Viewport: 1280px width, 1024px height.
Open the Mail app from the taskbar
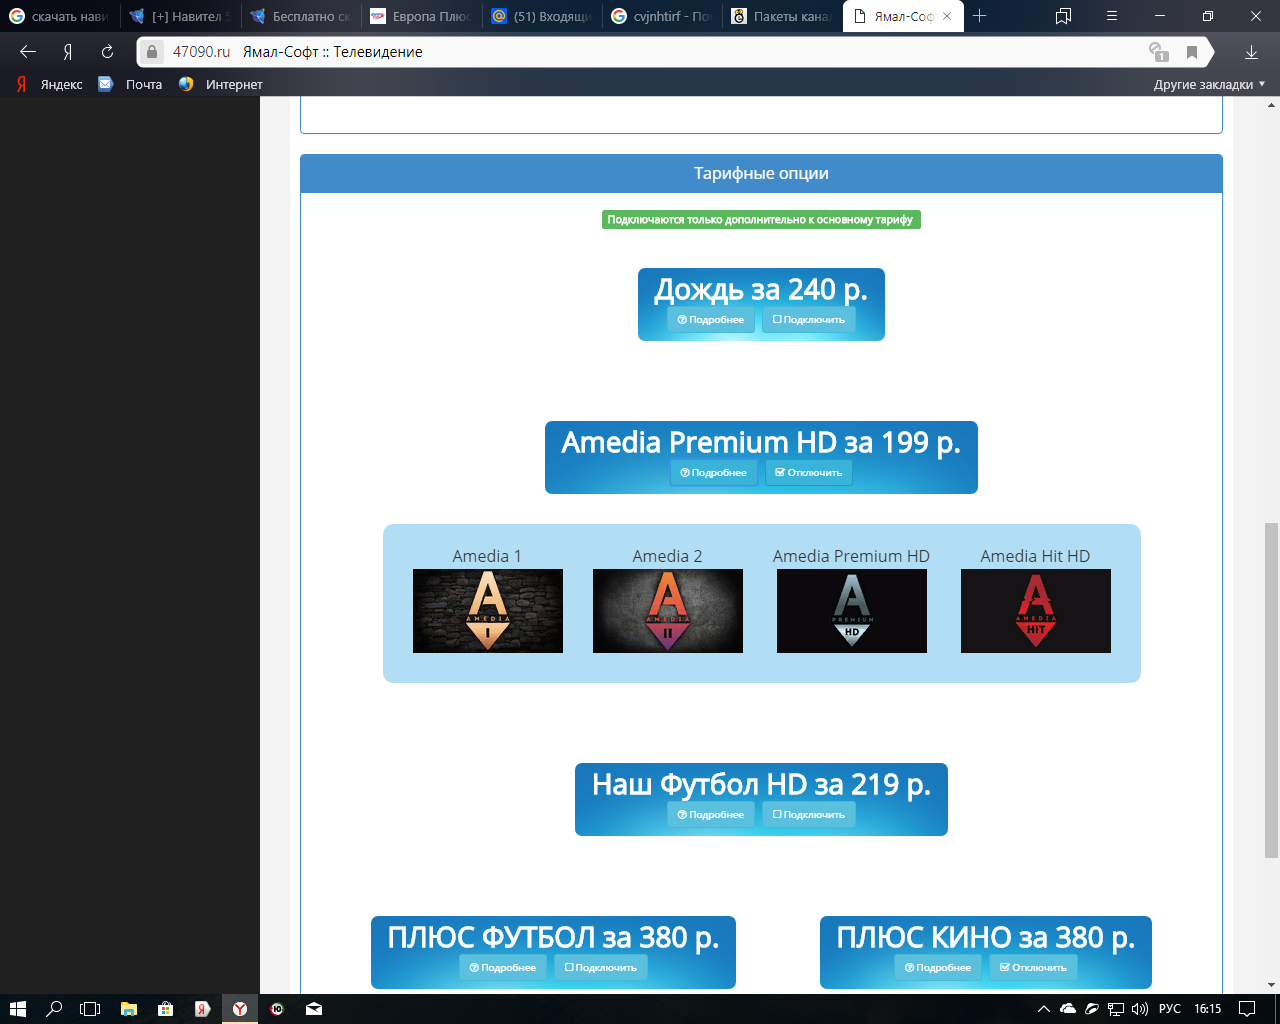click(314, 1009)
